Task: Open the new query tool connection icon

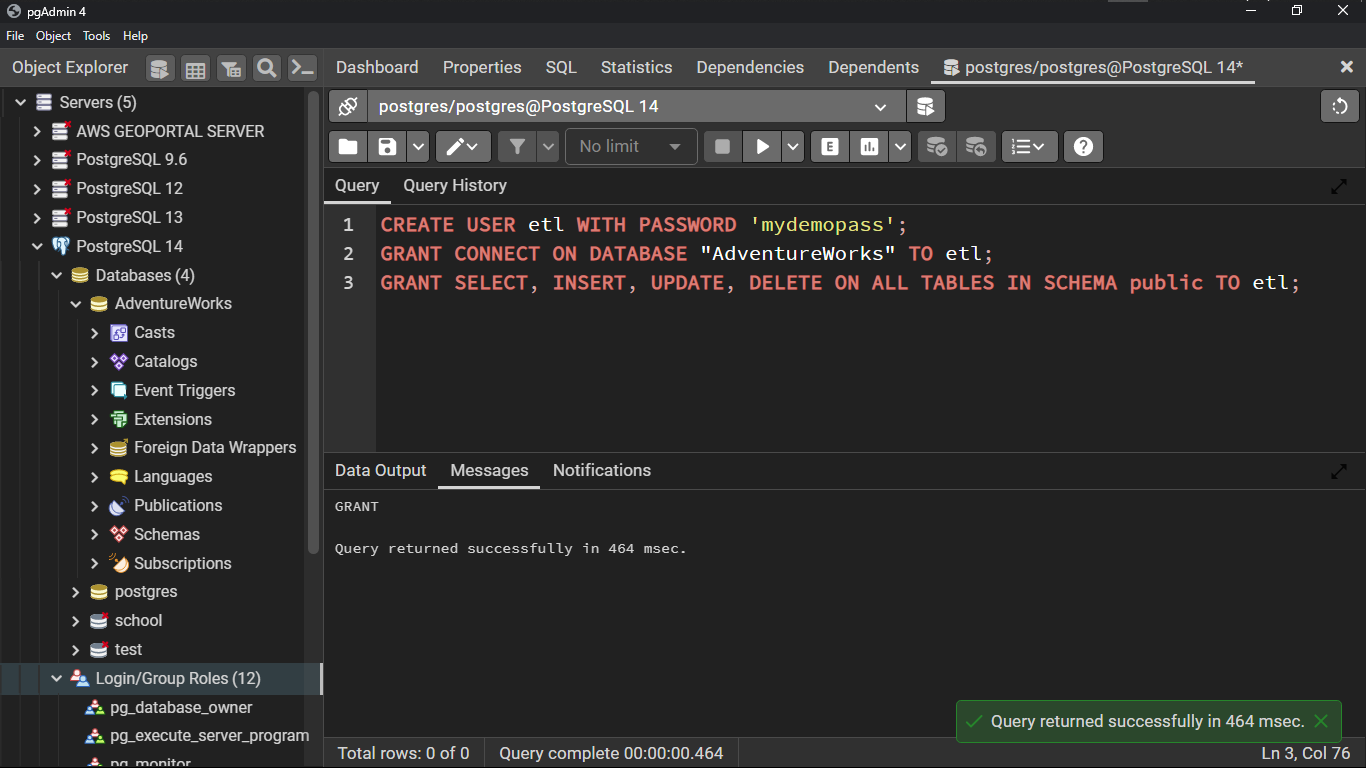Action: pos(926,106)
